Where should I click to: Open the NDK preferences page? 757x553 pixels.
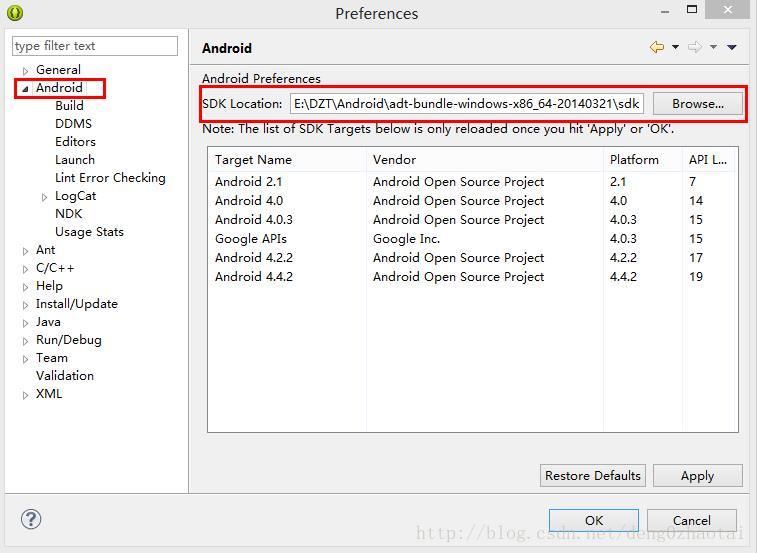coord(69,213)
